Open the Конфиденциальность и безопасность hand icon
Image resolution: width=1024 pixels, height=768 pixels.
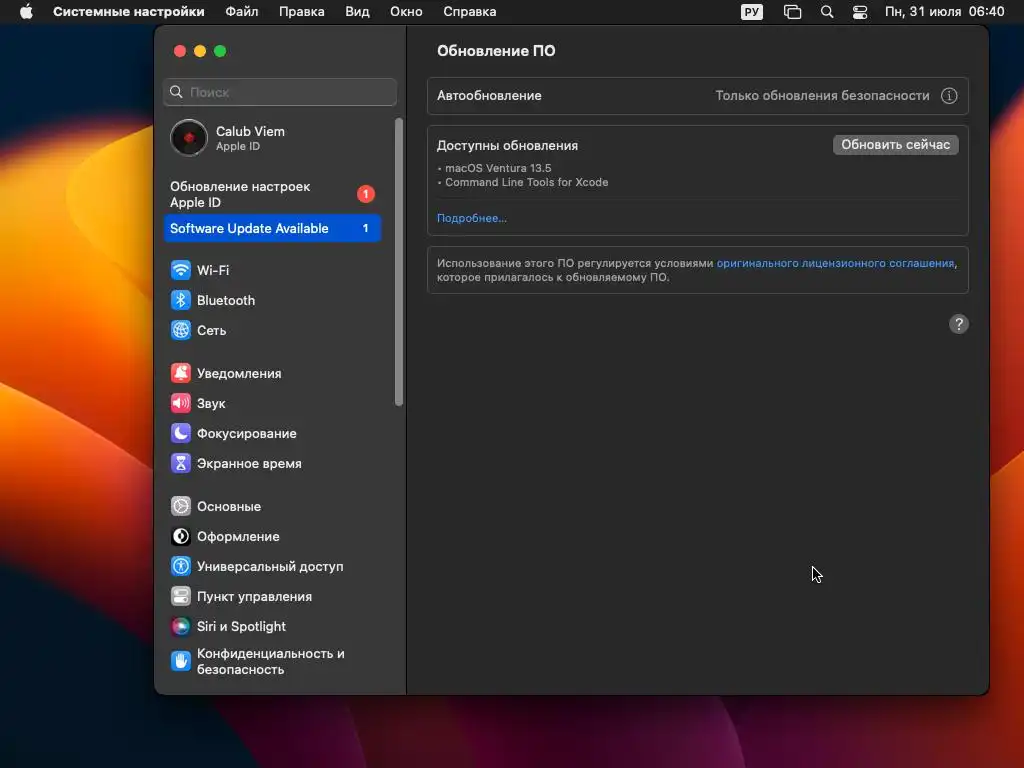(181, 661)
